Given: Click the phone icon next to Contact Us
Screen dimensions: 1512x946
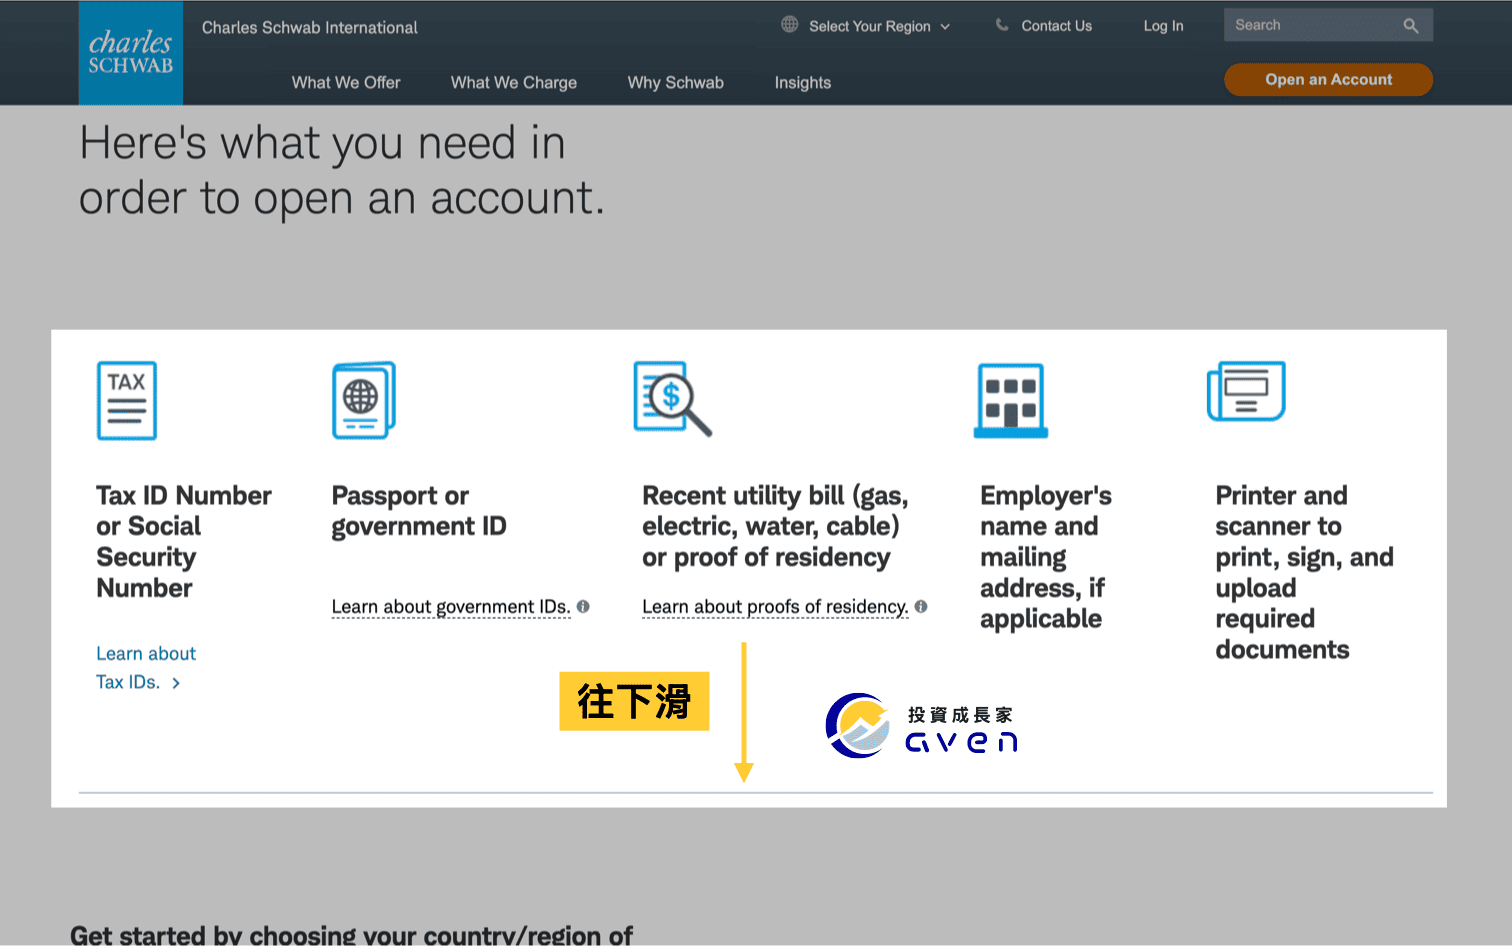Looking at the screenshot, I should (x=1001, y=25).
